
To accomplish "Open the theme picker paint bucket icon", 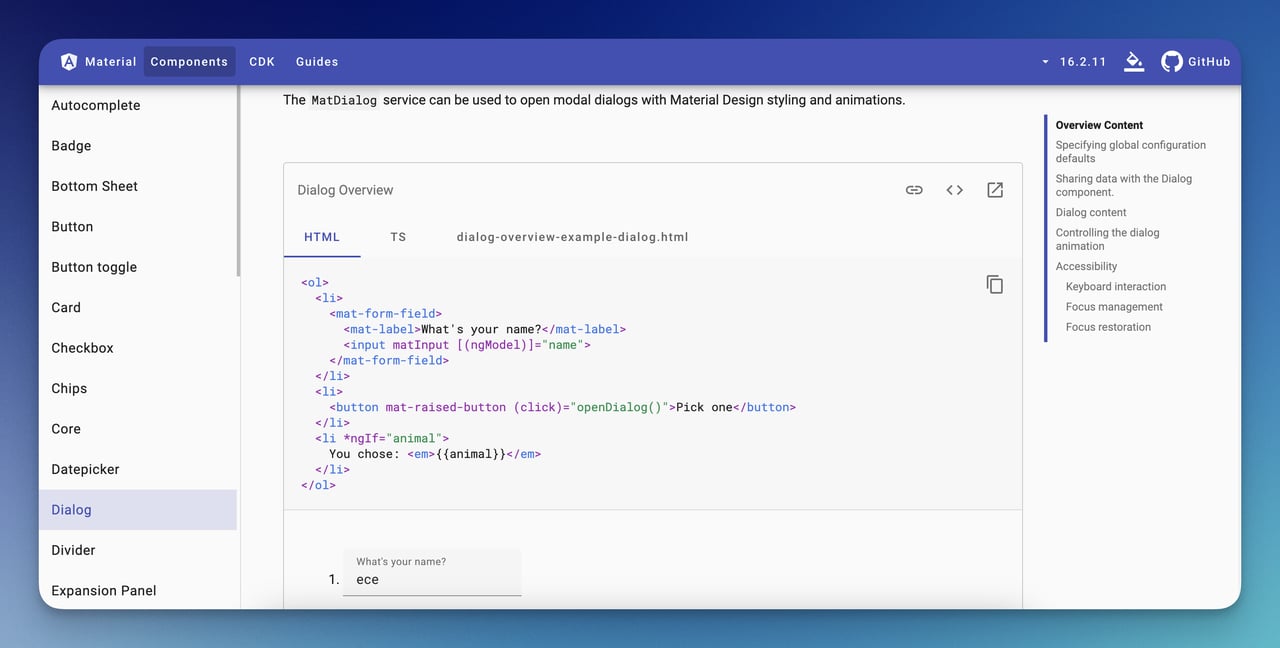I will click(1133, 61).
